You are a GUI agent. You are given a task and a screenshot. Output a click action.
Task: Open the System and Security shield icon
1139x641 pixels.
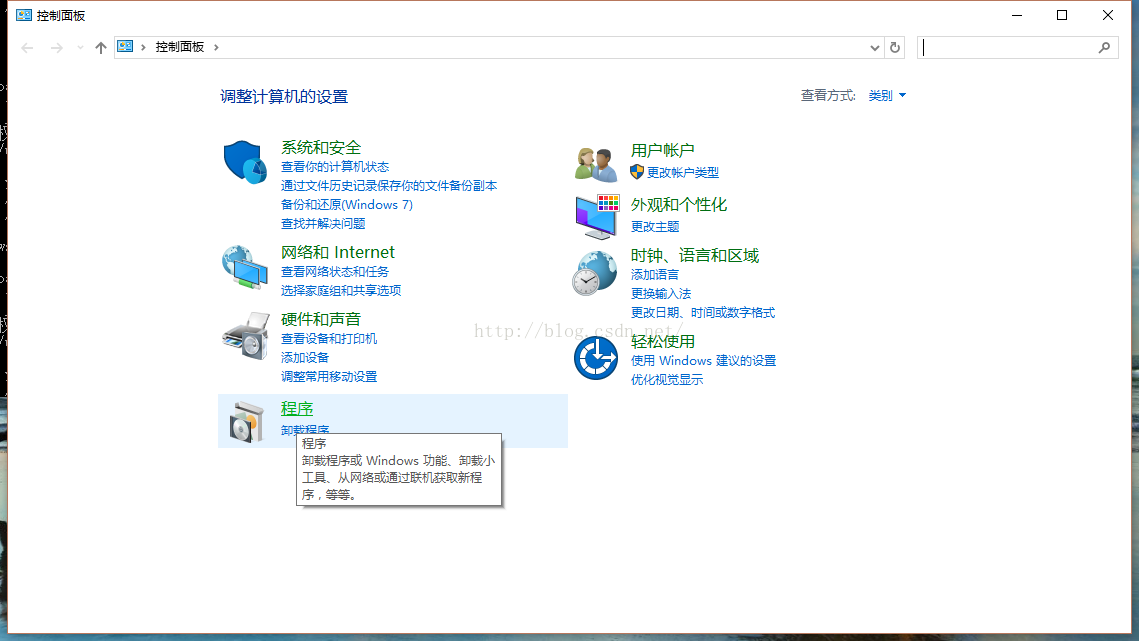245,162
